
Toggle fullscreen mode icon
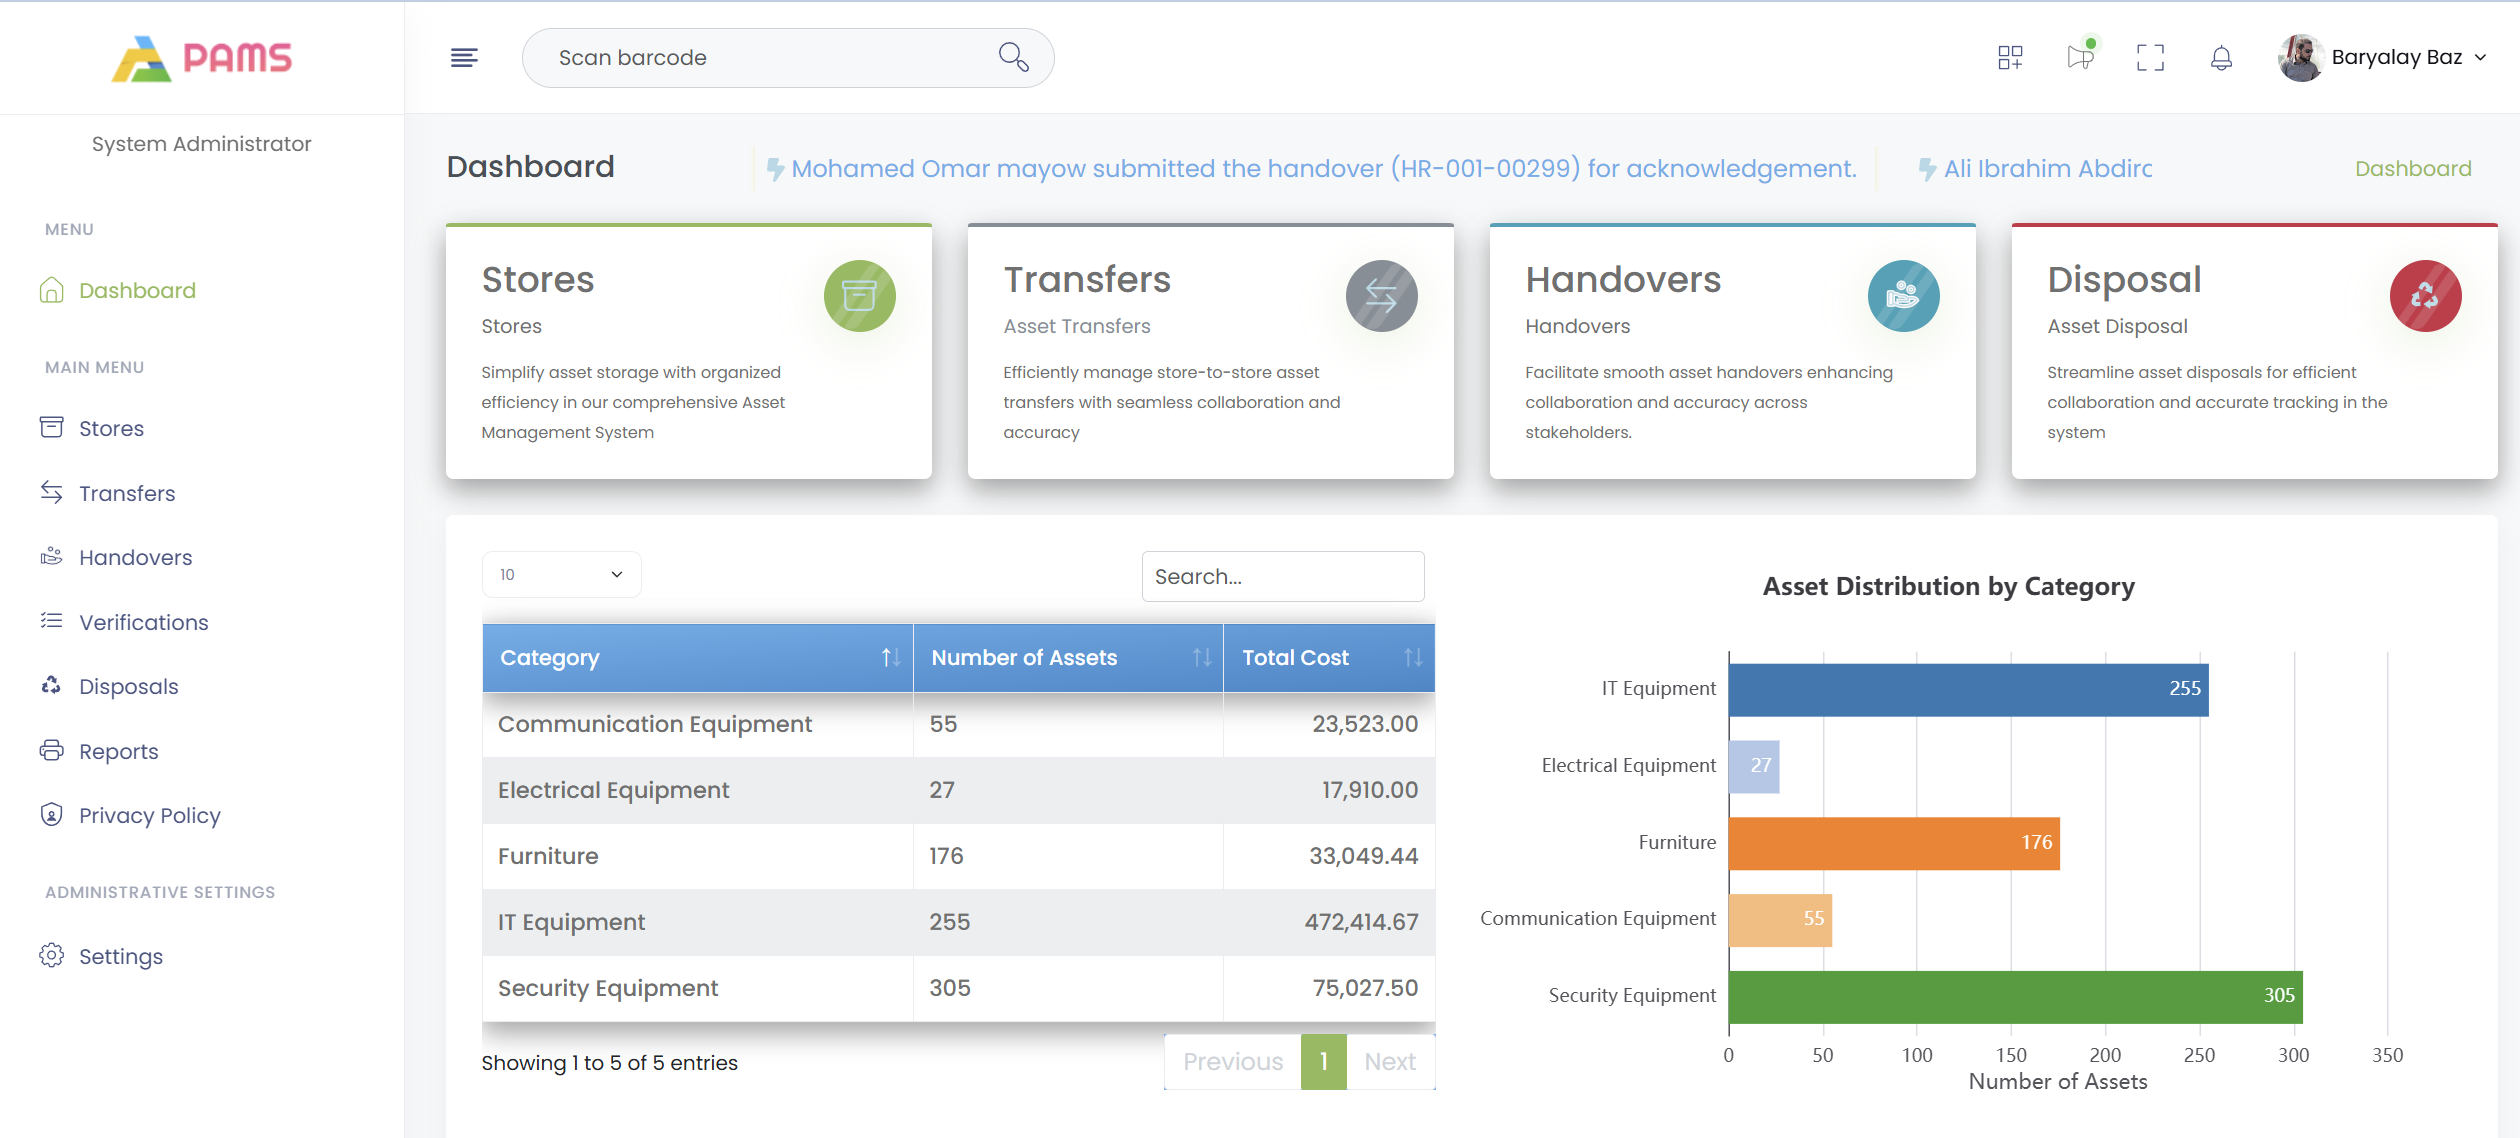[2150, 58]
